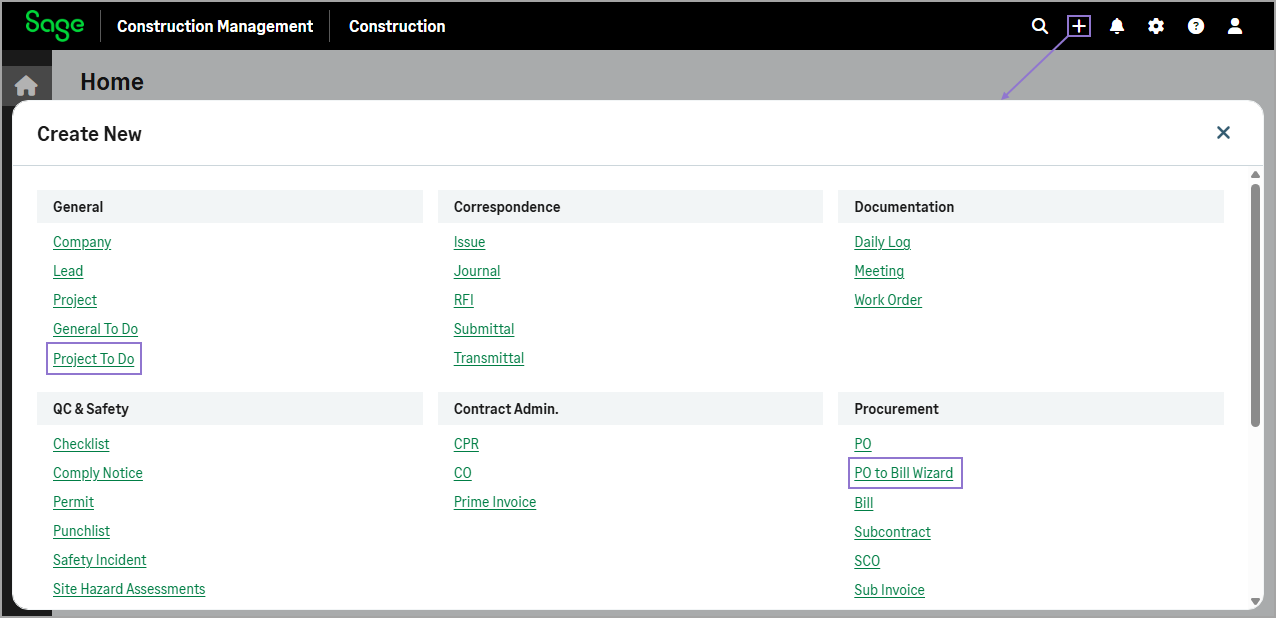Click Construction Management in the header

215,26
